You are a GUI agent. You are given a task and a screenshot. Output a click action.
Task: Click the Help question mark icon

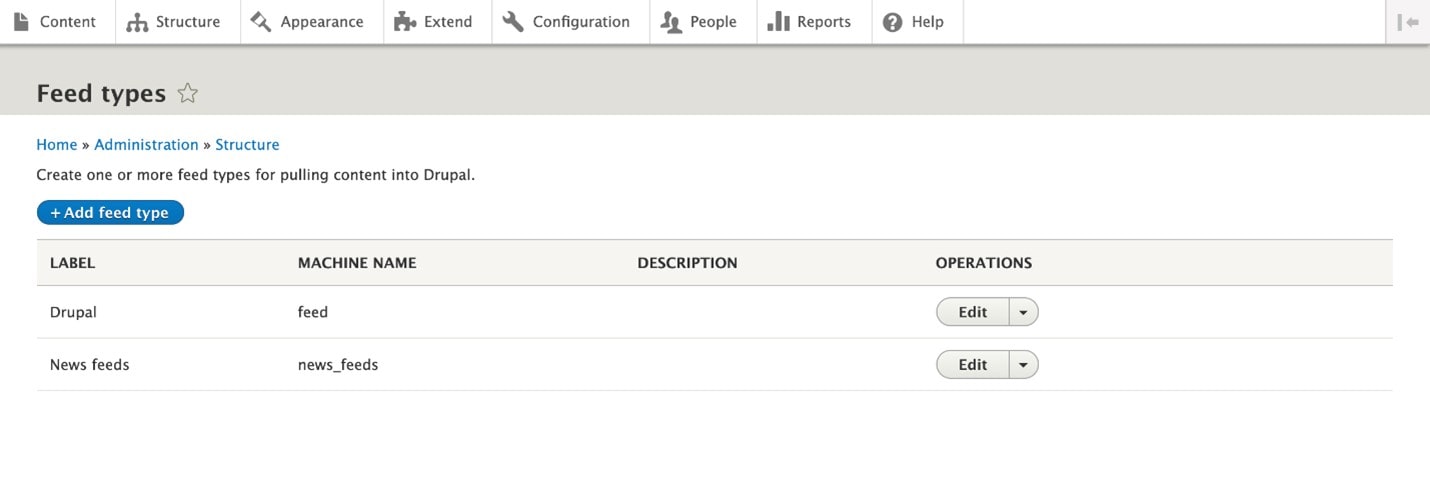click(x=893, y=22)
